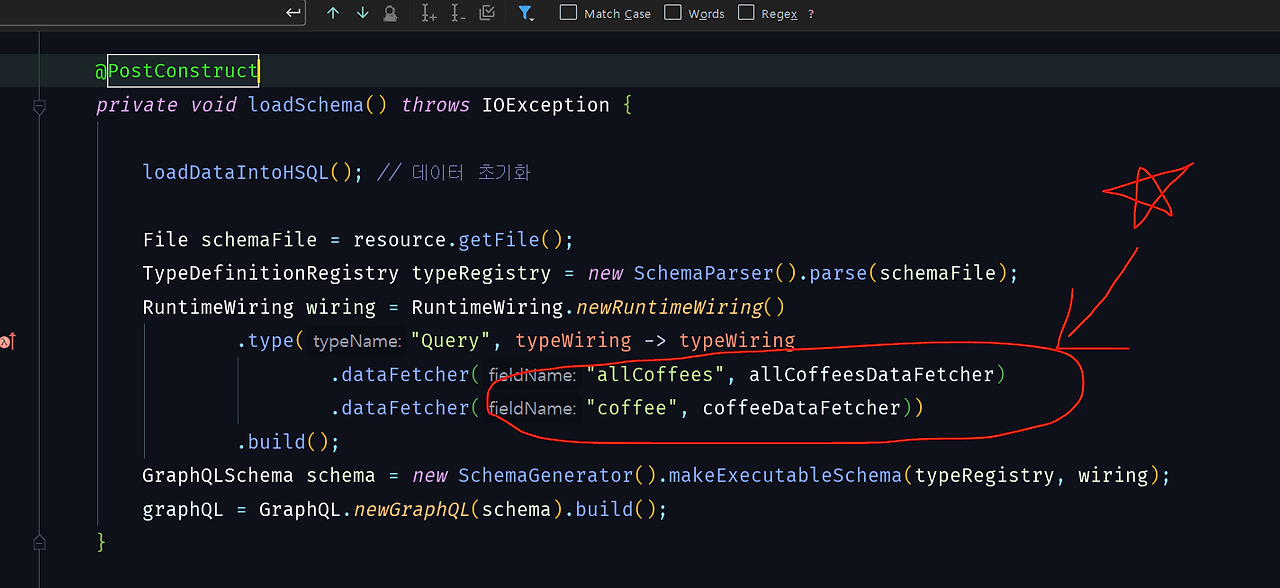Click the Find Word at Caret icon
Image resolution: width=1280 pixels, height=588 pixels.
(390, 13)
